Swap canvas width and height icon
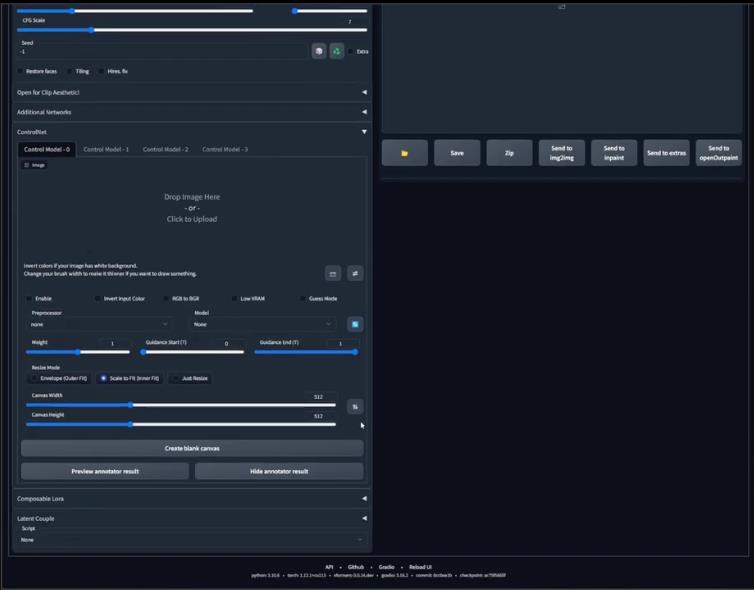This screenshot has height=590, width=754. (355, 407)
